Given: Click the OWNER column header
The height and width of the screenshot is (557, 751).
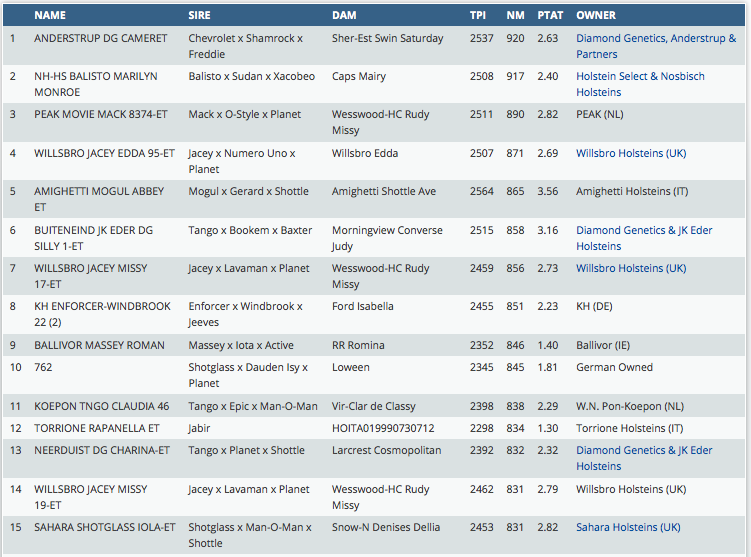Looking at the screenshot, I should 596,15.
